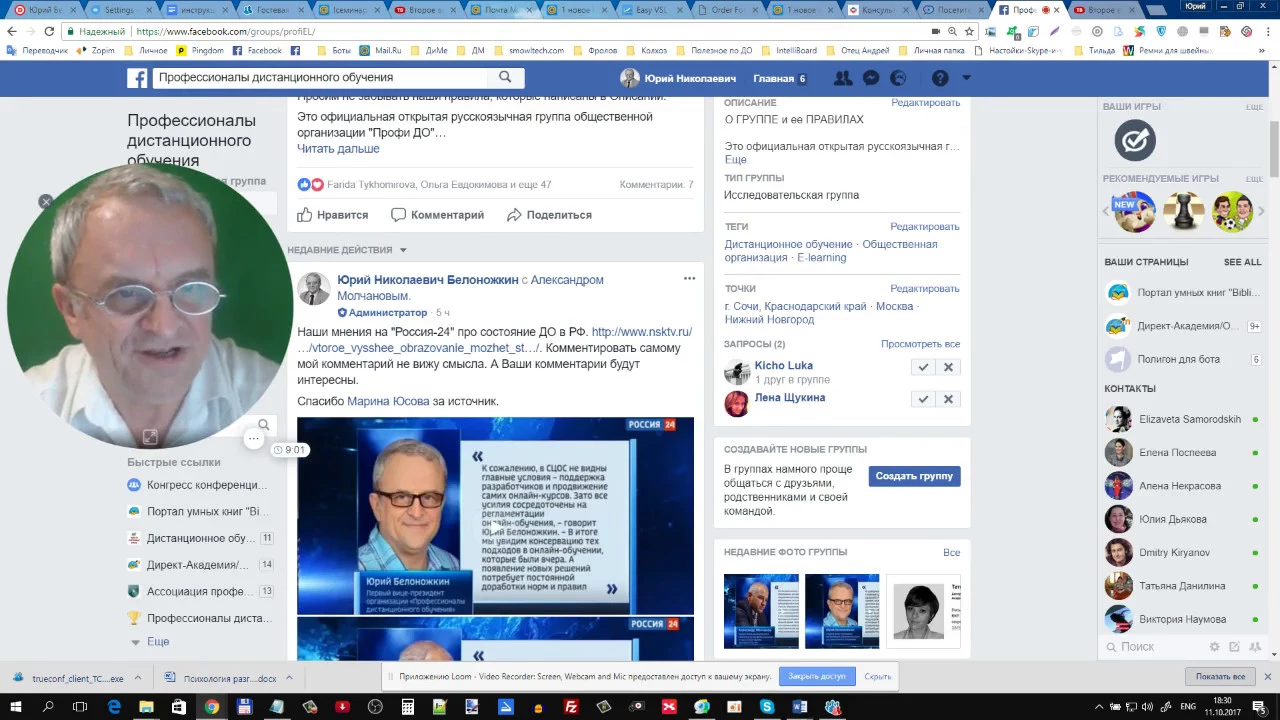Expand Недавние действия sorting dropdown

tap(348, 250)
